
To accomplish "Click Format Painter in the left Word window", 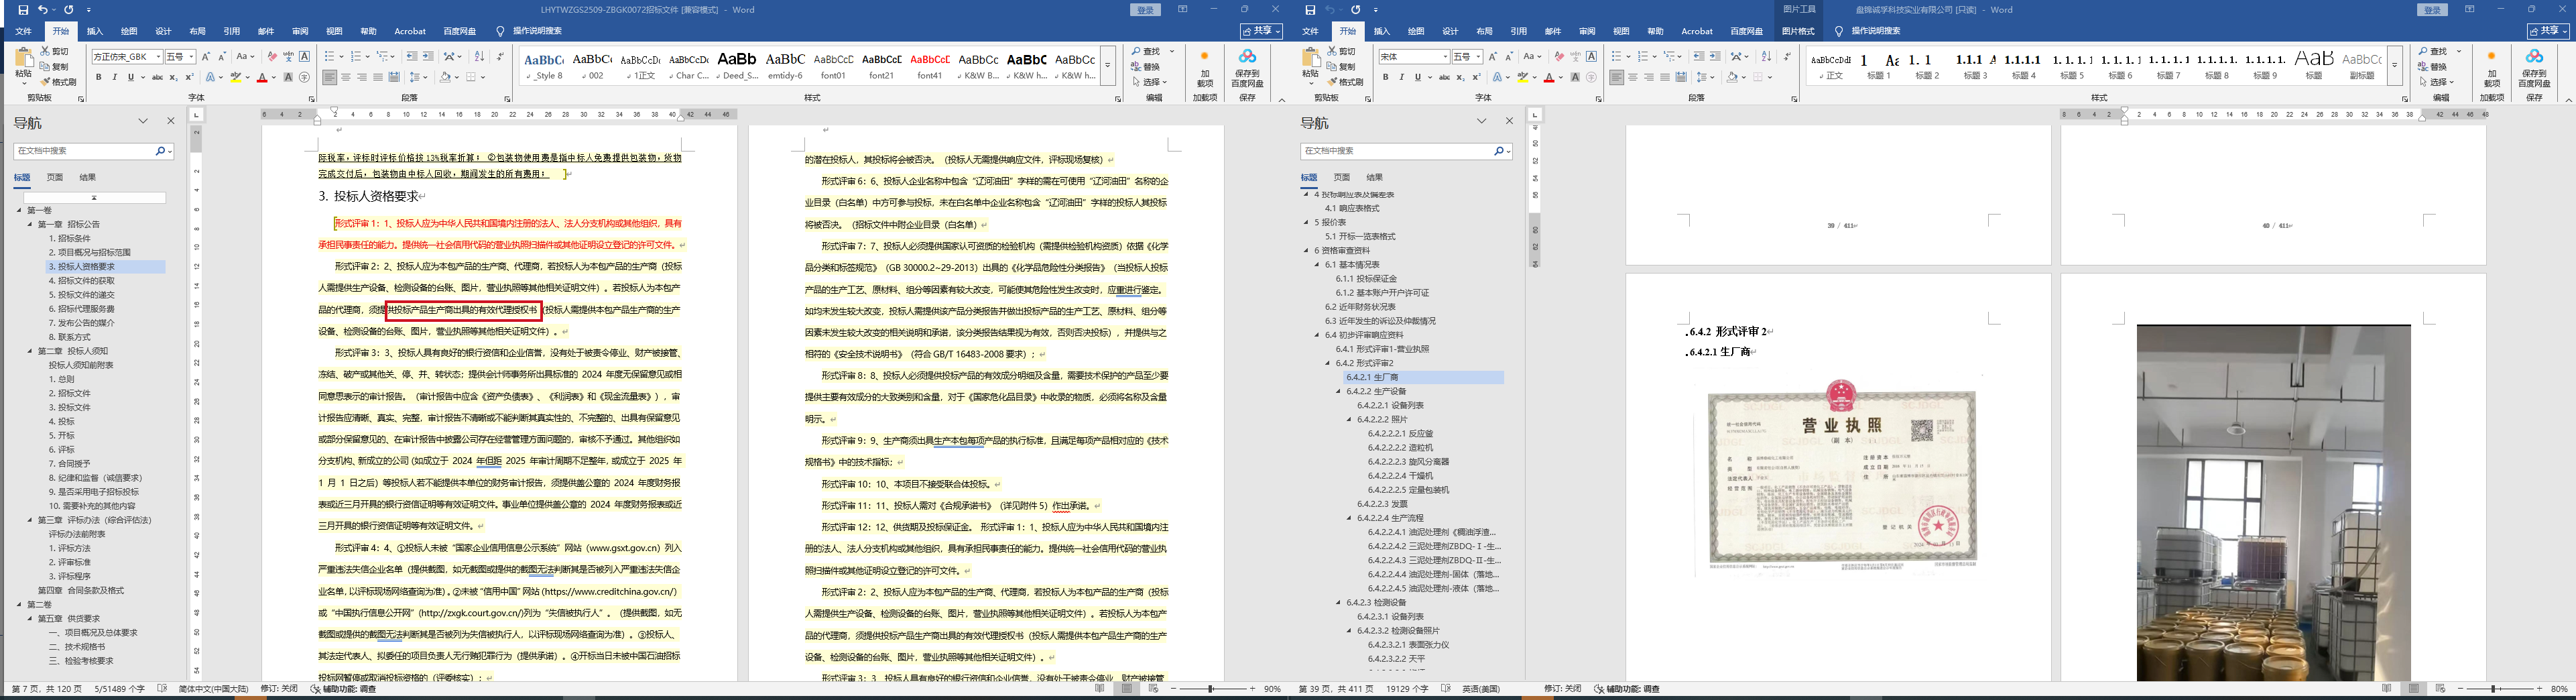I will pos(59,82).
